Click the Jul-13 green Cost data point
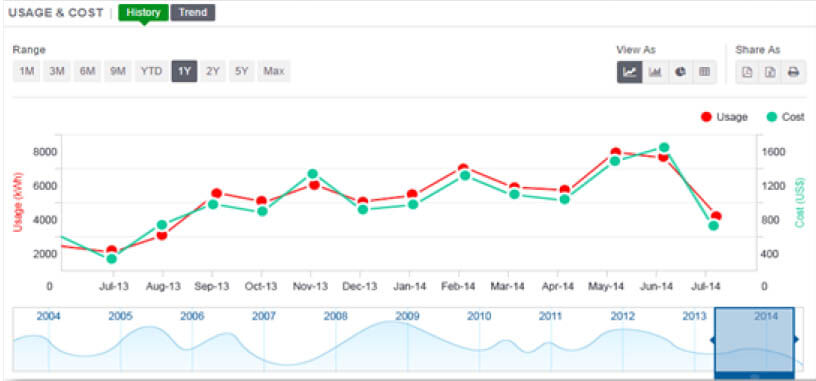Viewport: 816px width, 381px height. [111, 259]
